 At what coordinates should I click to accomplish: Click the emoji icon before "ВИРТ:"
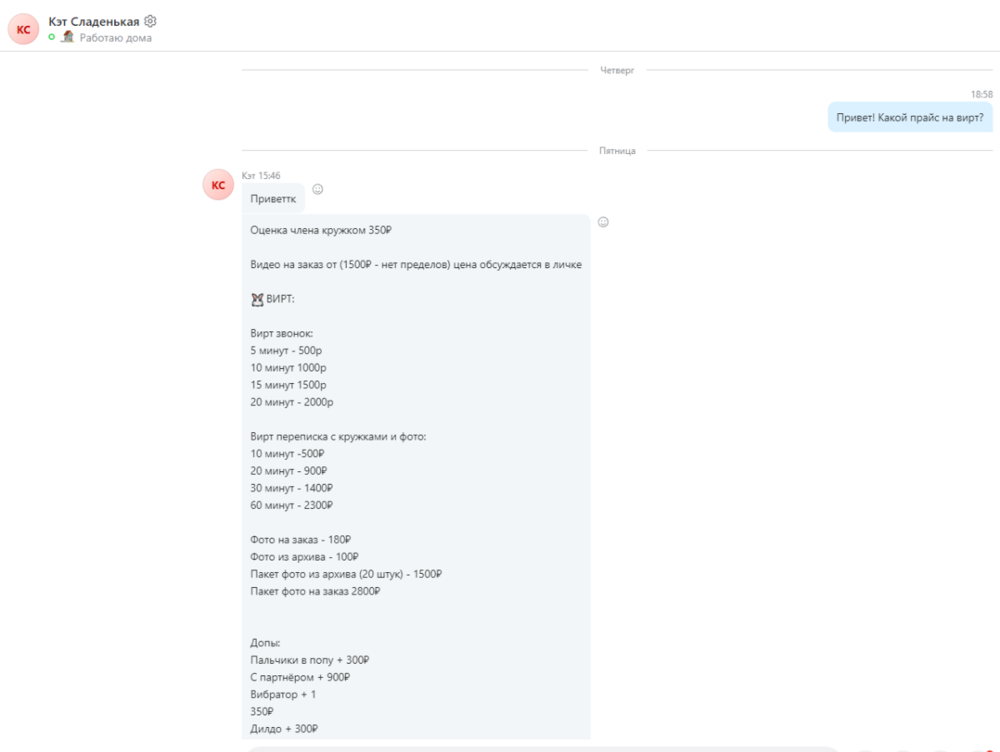tap(257, 299)
